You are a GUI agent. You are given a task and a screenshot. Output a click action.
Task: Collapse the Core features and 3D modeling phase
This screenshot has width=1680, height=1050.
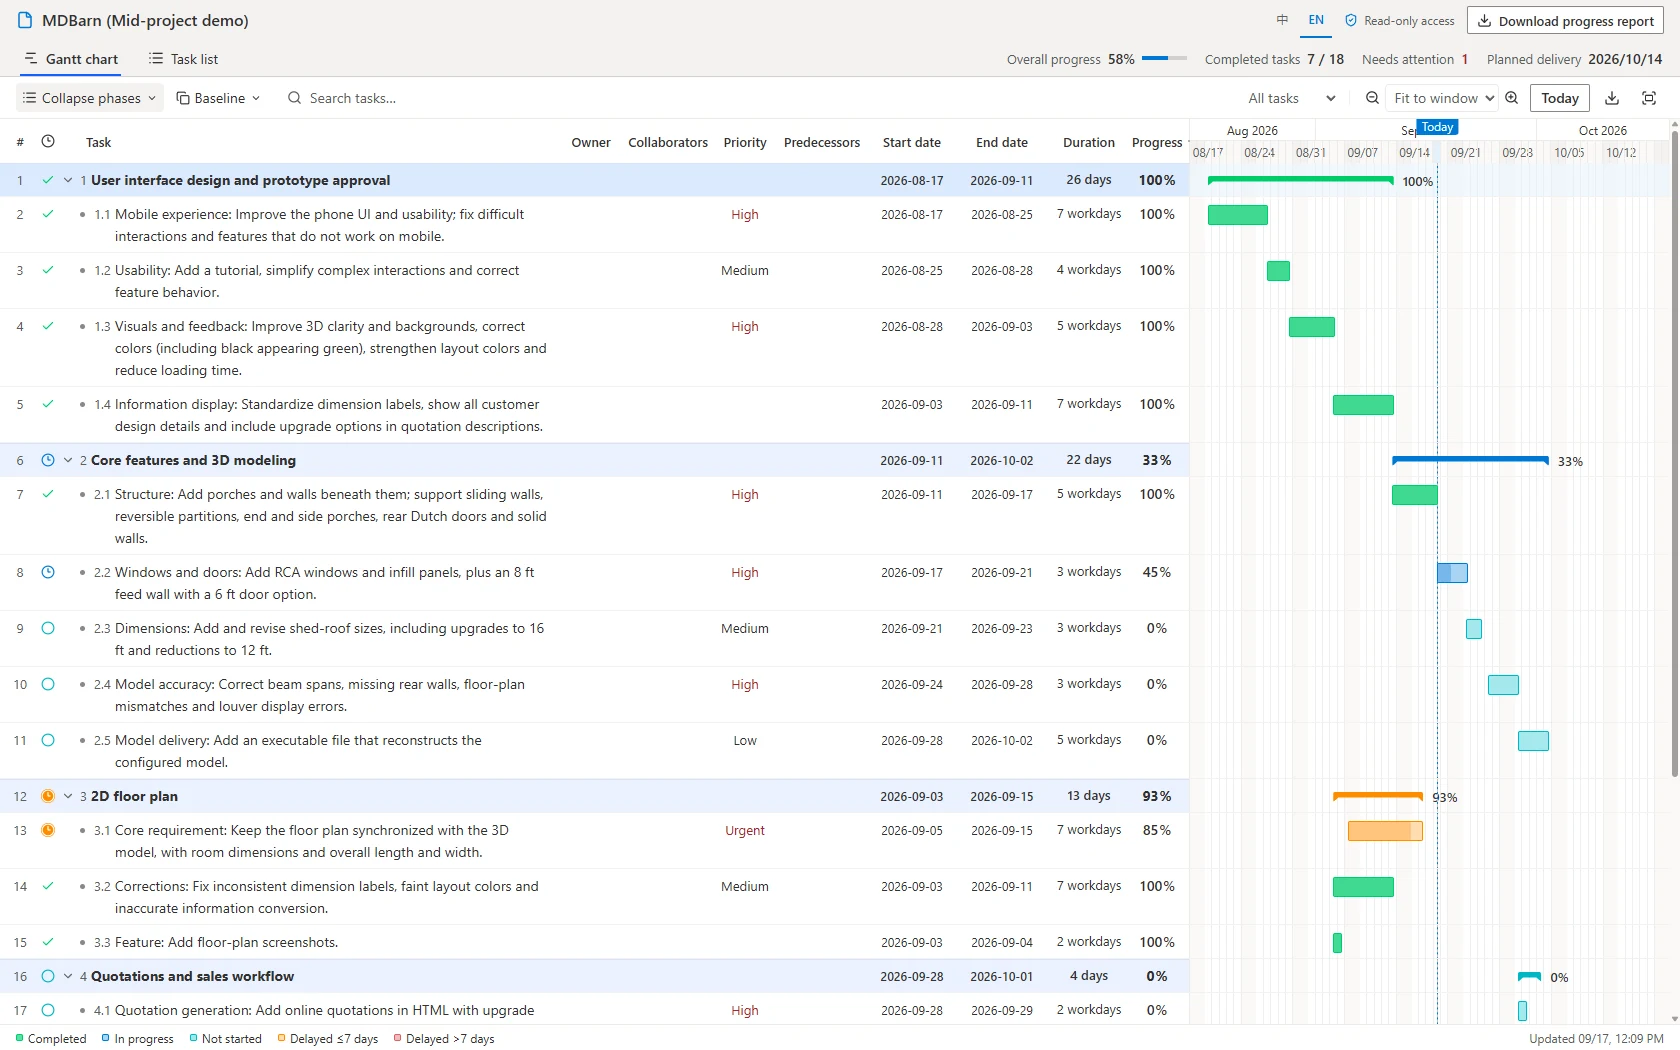pyautogui.click(x=68, y=460)
